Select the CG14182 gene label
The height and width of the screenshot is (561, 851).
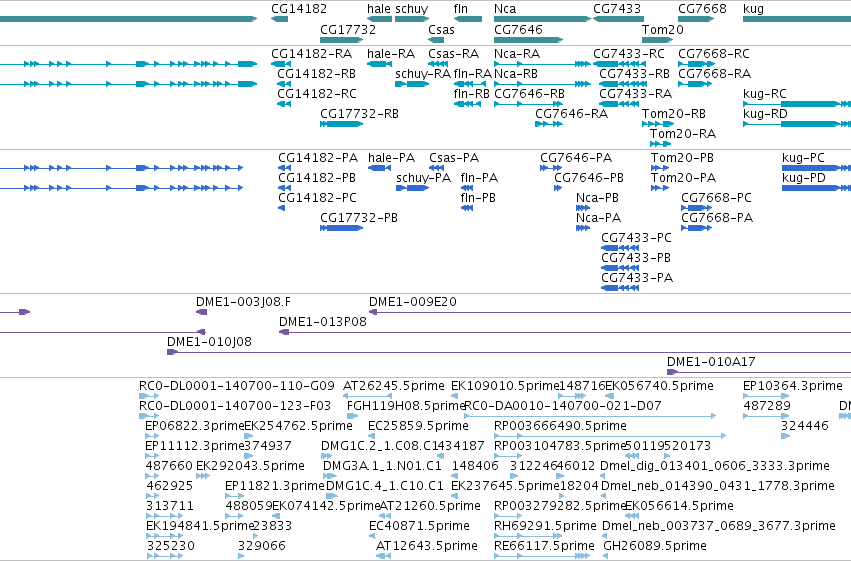point(299,9)
